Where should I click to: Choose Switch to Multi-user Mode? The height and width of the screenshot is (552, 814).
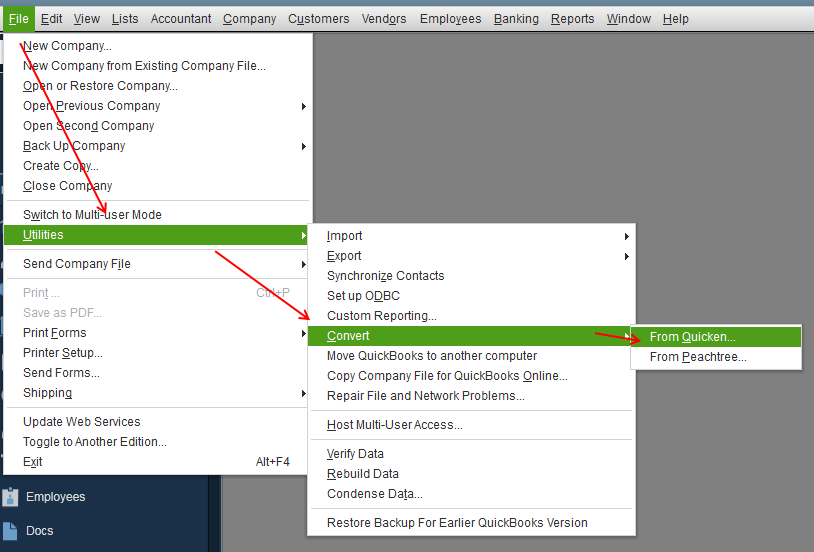point(158,215)
